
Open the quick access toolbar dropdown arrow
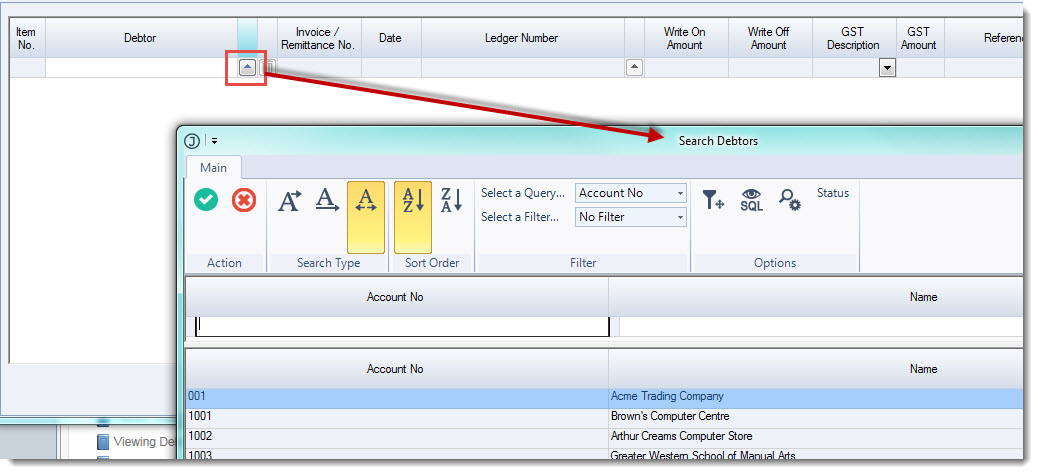click(x=214, y=141)
